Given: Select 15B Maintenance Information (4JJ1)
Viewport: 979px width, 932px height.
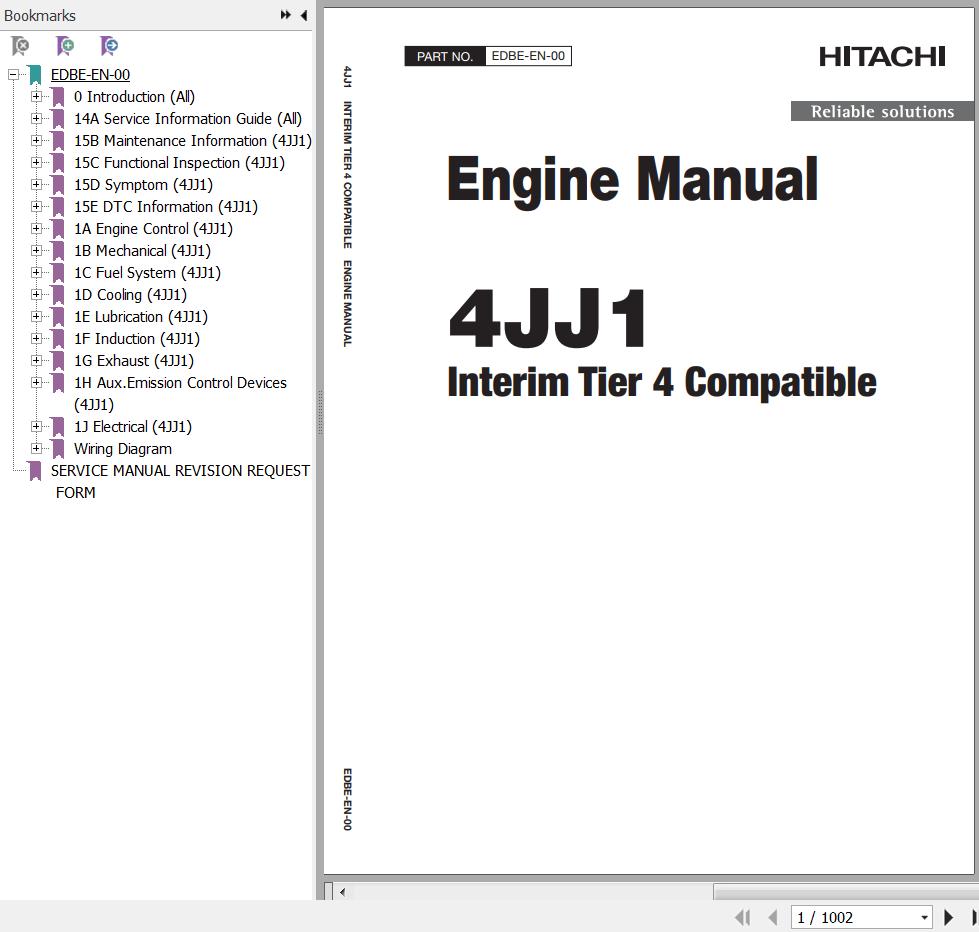Looking at the screenshot, I should [193, 140].
